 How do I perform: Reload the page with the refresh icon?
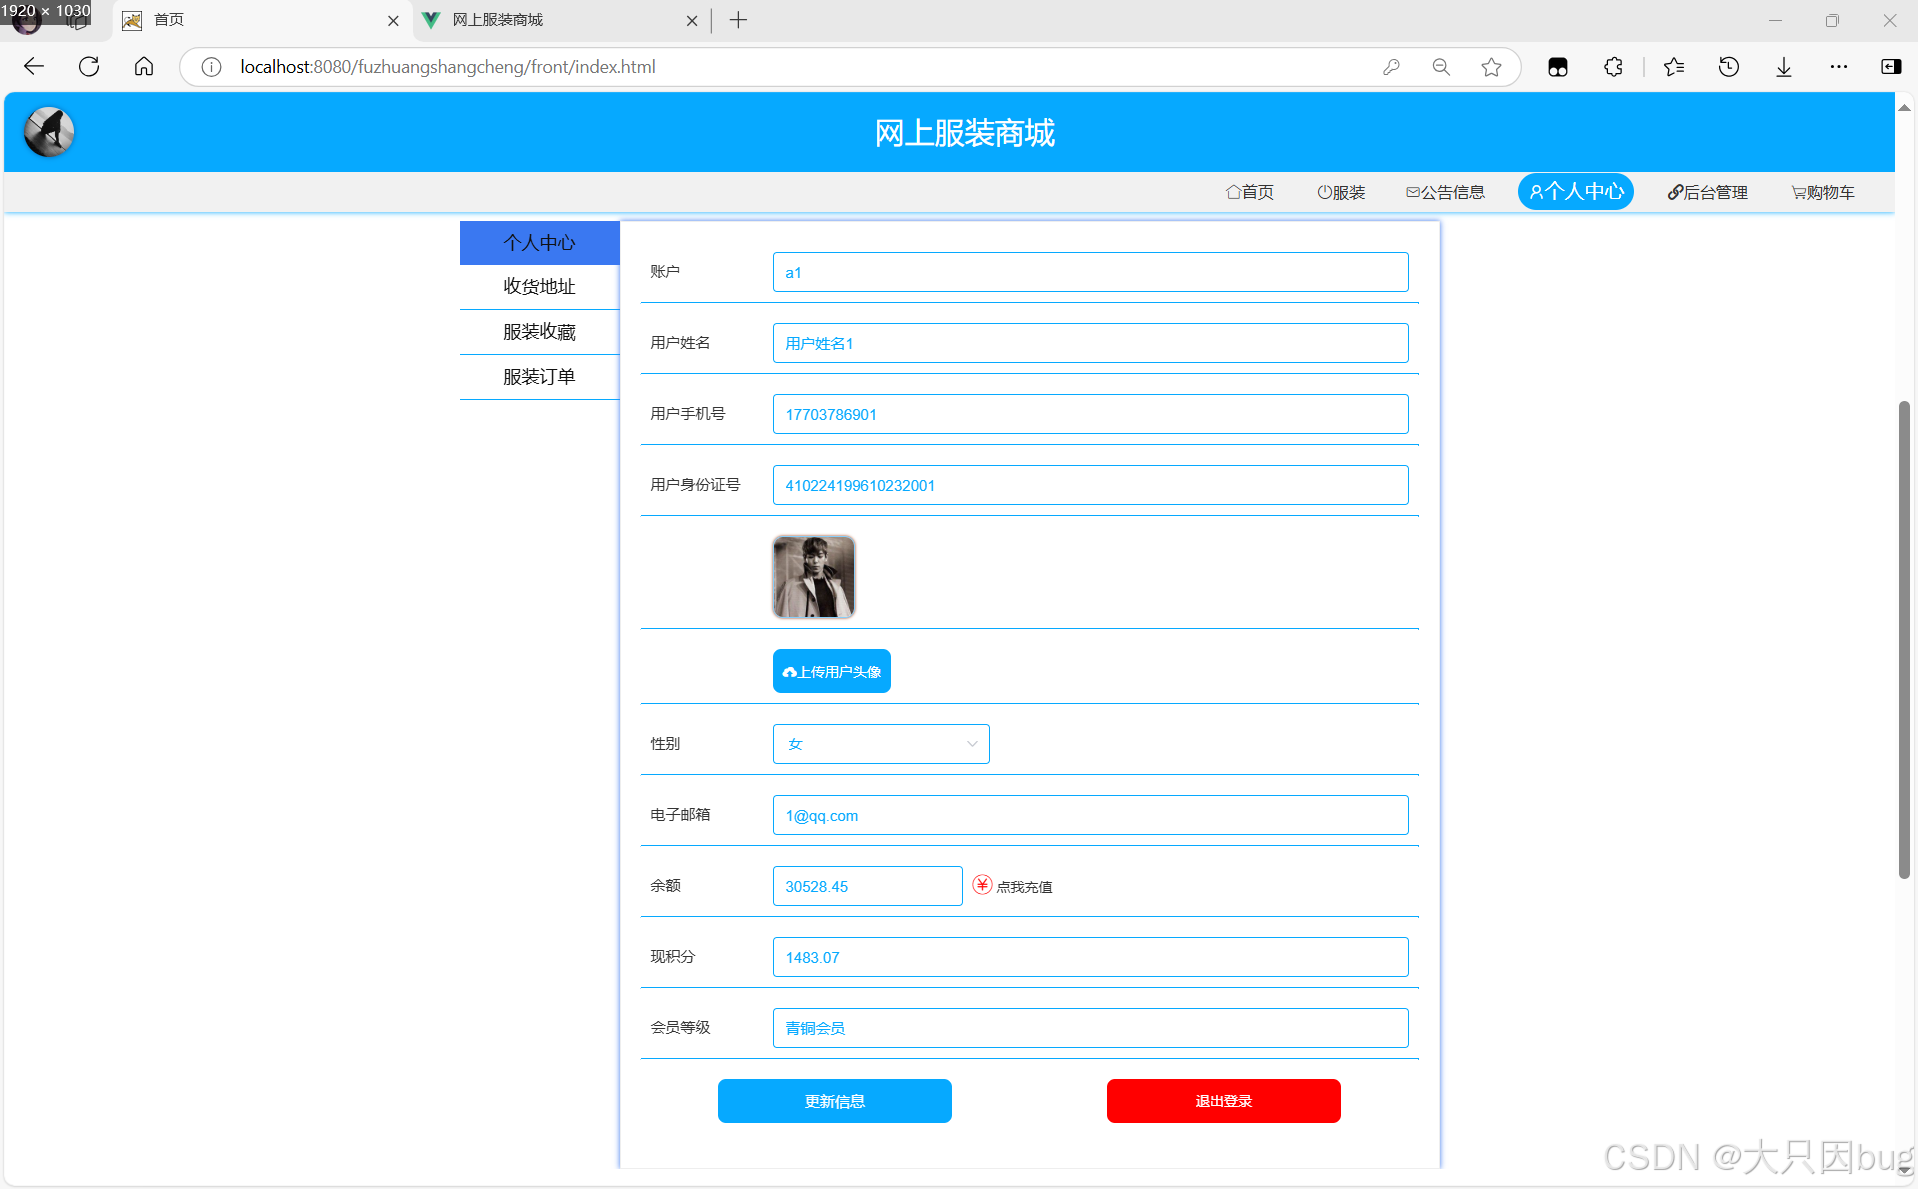89,67
